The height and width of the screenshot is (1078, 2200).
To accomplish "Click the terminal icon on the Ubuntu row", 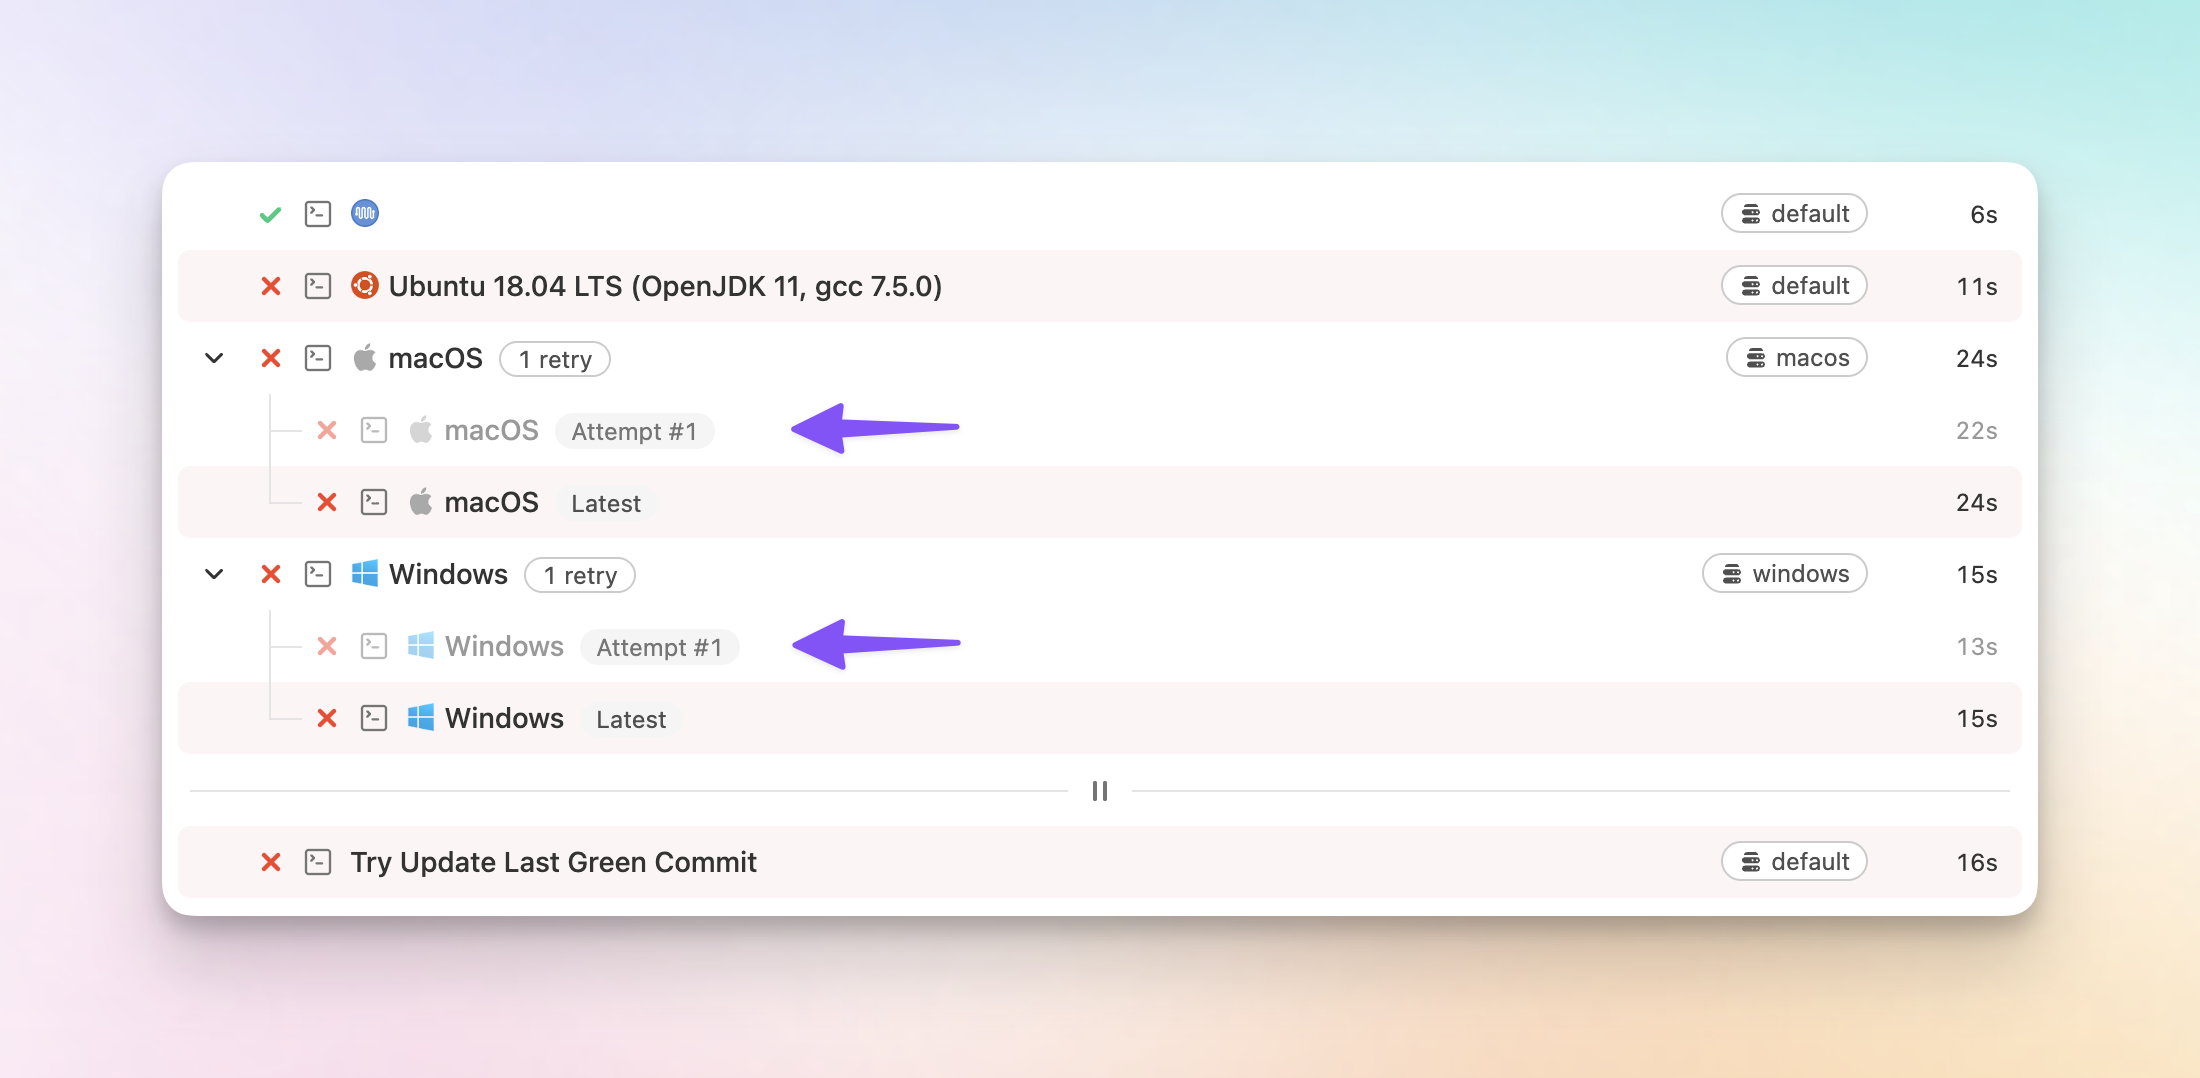I will 318,286.
